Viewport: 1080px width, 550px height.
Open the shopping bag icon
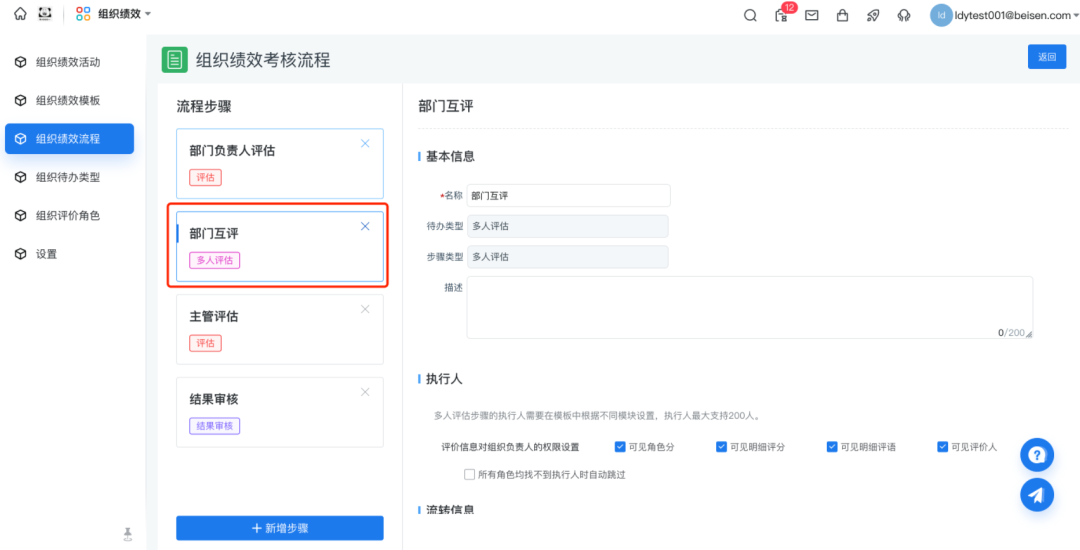842,15
